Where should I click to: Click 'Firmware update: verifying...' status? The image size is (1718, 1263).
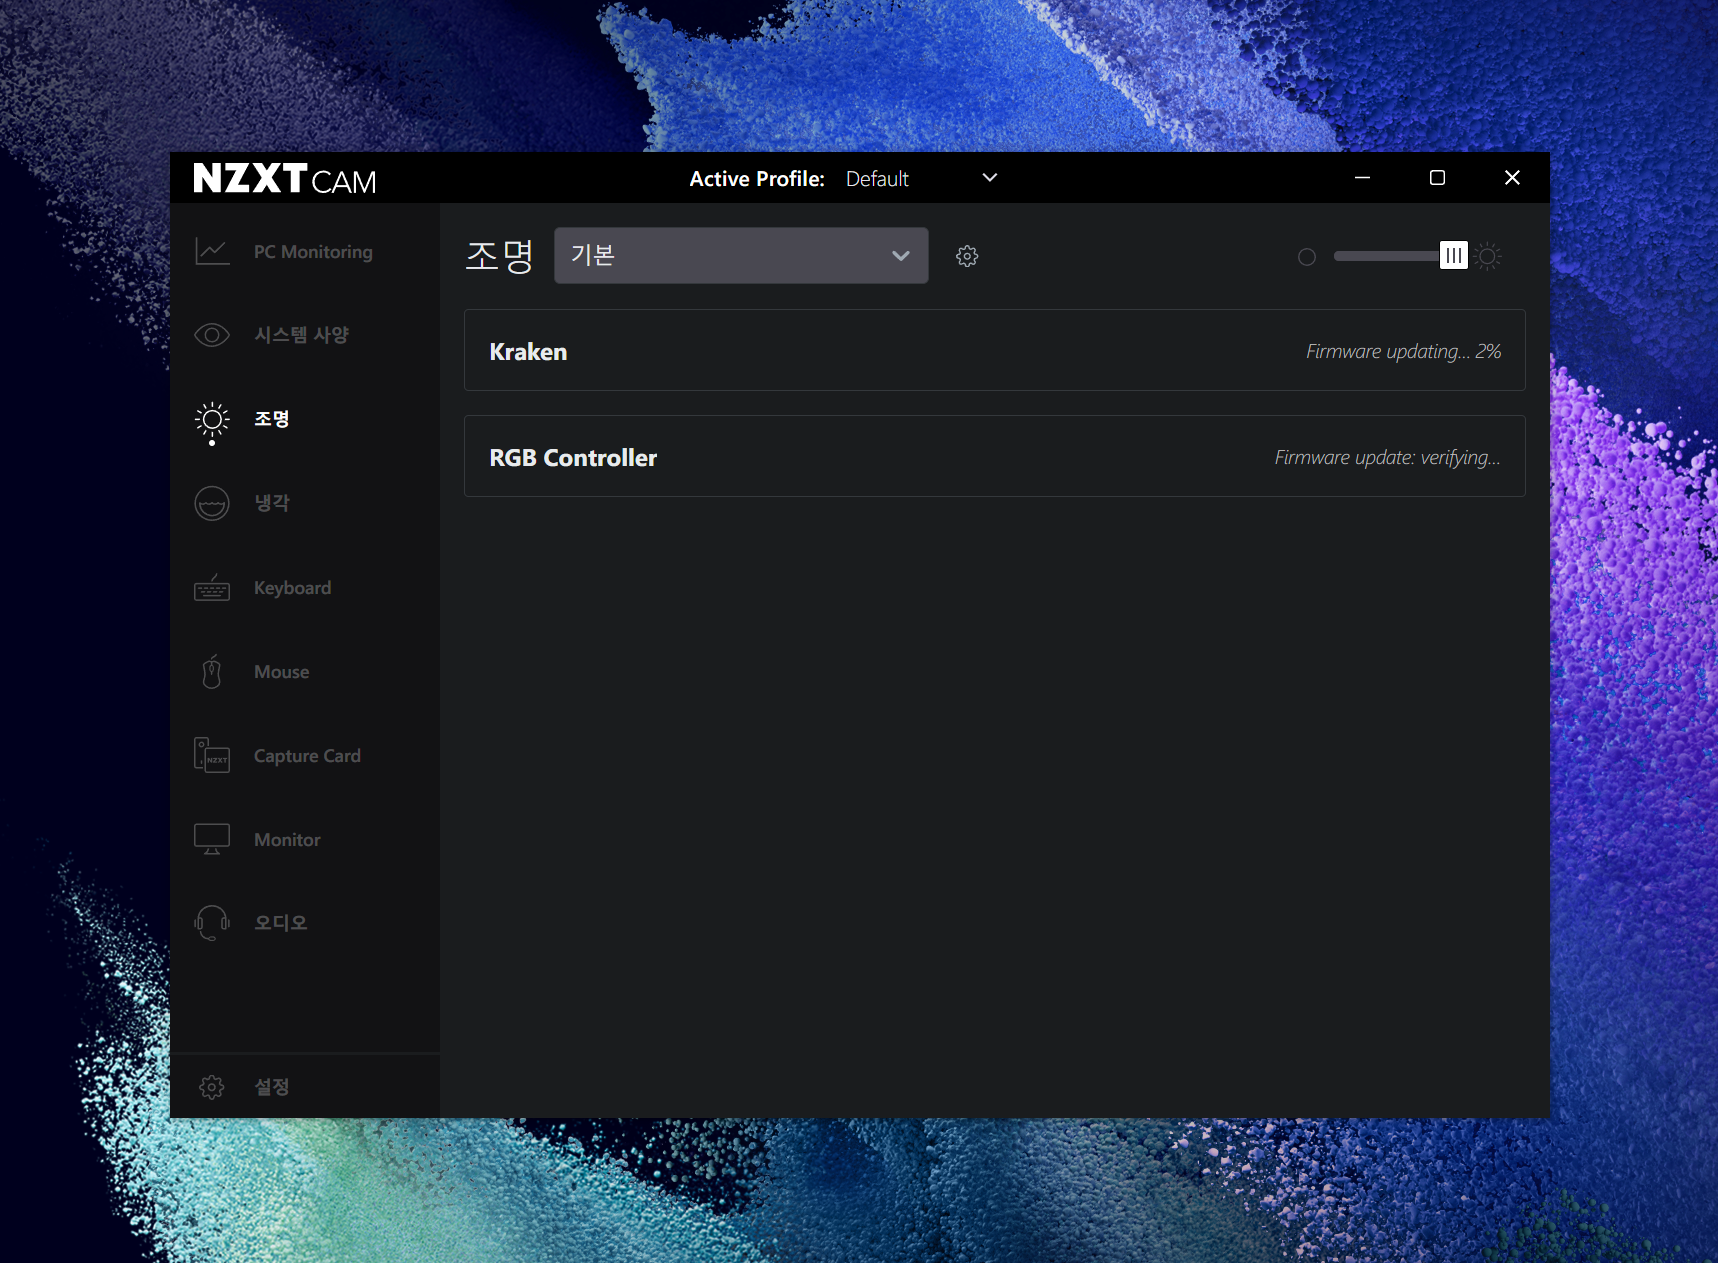pyautogui.click(x=1387, y=458)
